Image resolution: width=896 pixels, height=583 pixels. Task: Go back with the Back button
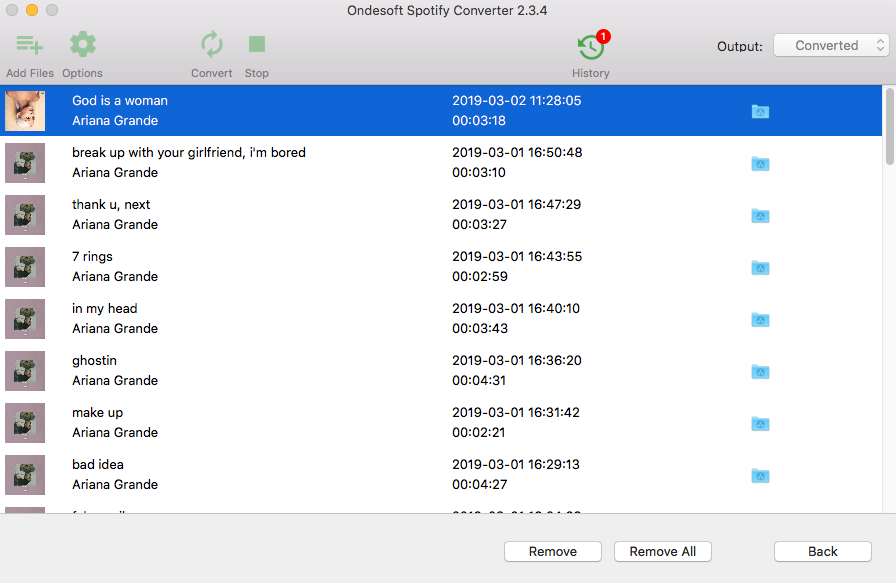[x=822, y=552]
